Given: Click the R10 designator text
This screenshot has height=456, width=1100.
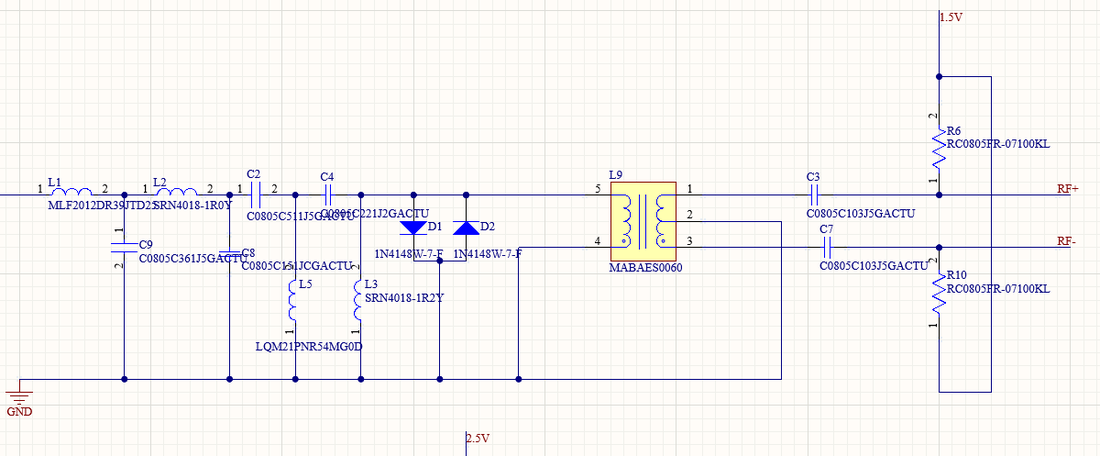Looking at the screenshot, I should coord(956,275).
